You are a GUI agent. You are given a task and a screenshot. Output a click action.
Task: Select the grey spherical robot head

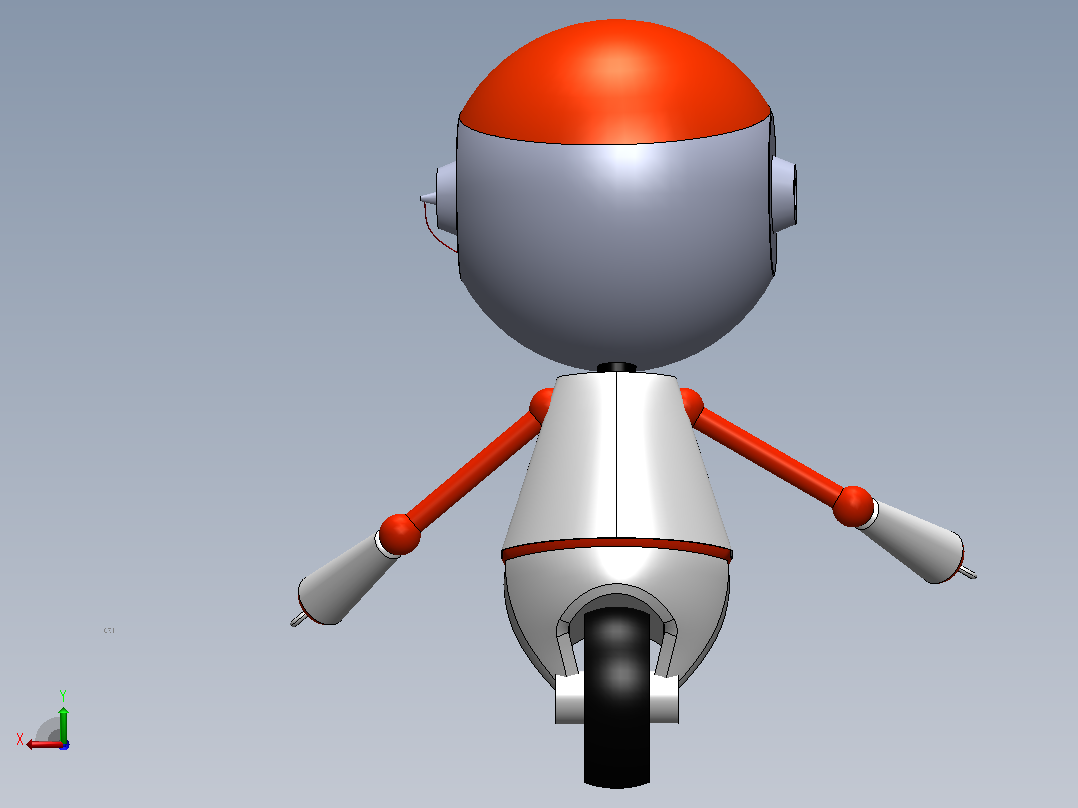pos(615,254)
